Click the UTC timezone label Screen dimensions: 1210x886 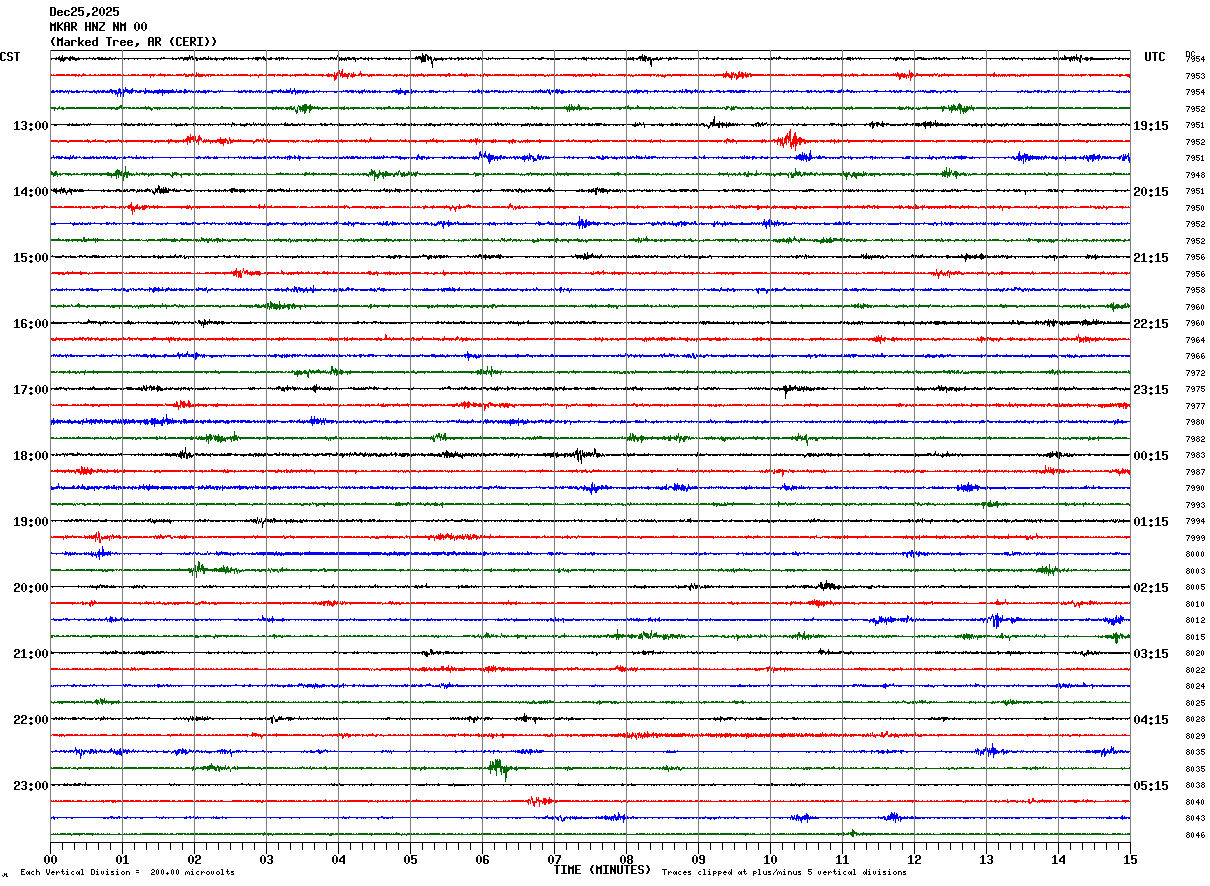(x=1155, y=57)
